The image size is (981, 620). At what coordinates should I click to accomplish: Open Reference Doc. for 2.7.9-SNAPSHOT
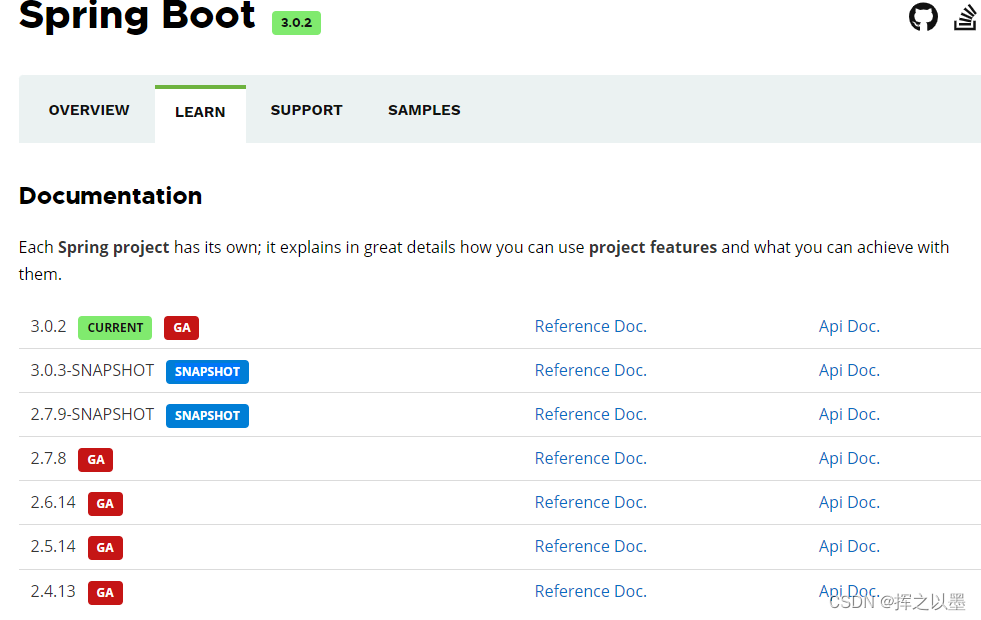pyautogui.click(x=591, y=414)
